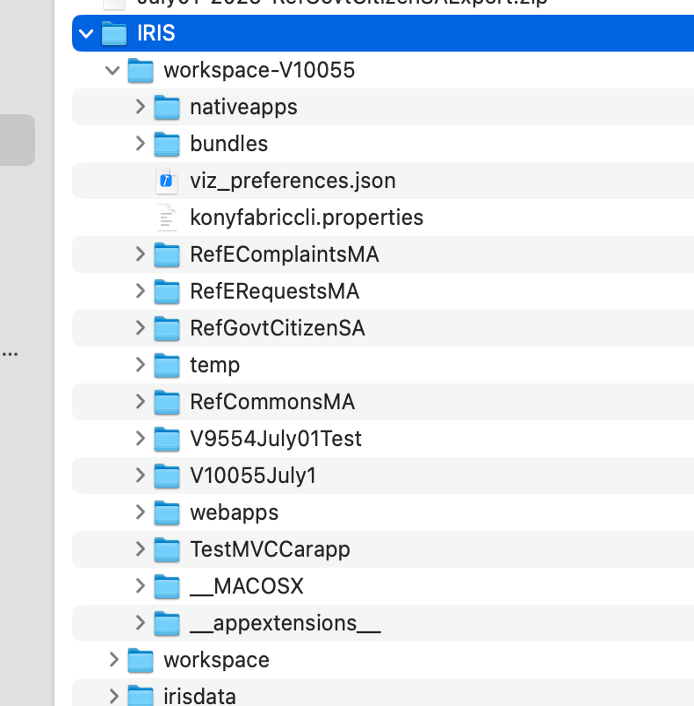Screen dimensions: 694x706
Task: Select the V10055July1 folder name
Action: coord(253,476)
